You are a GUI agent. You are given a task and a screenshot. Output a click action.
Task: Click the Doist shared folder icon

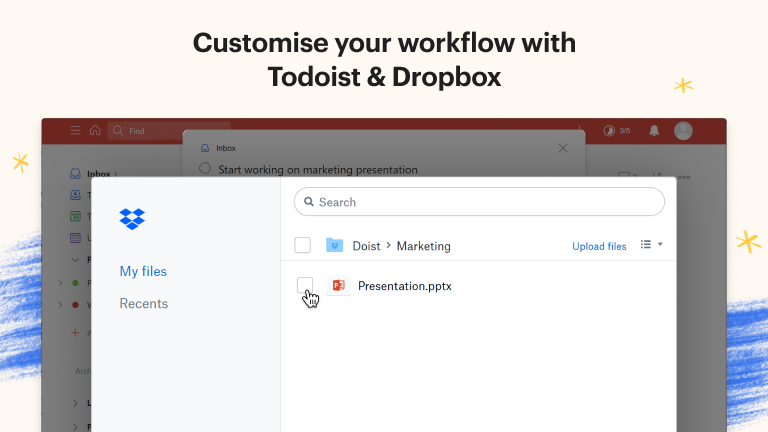click(x=334, y=246)
